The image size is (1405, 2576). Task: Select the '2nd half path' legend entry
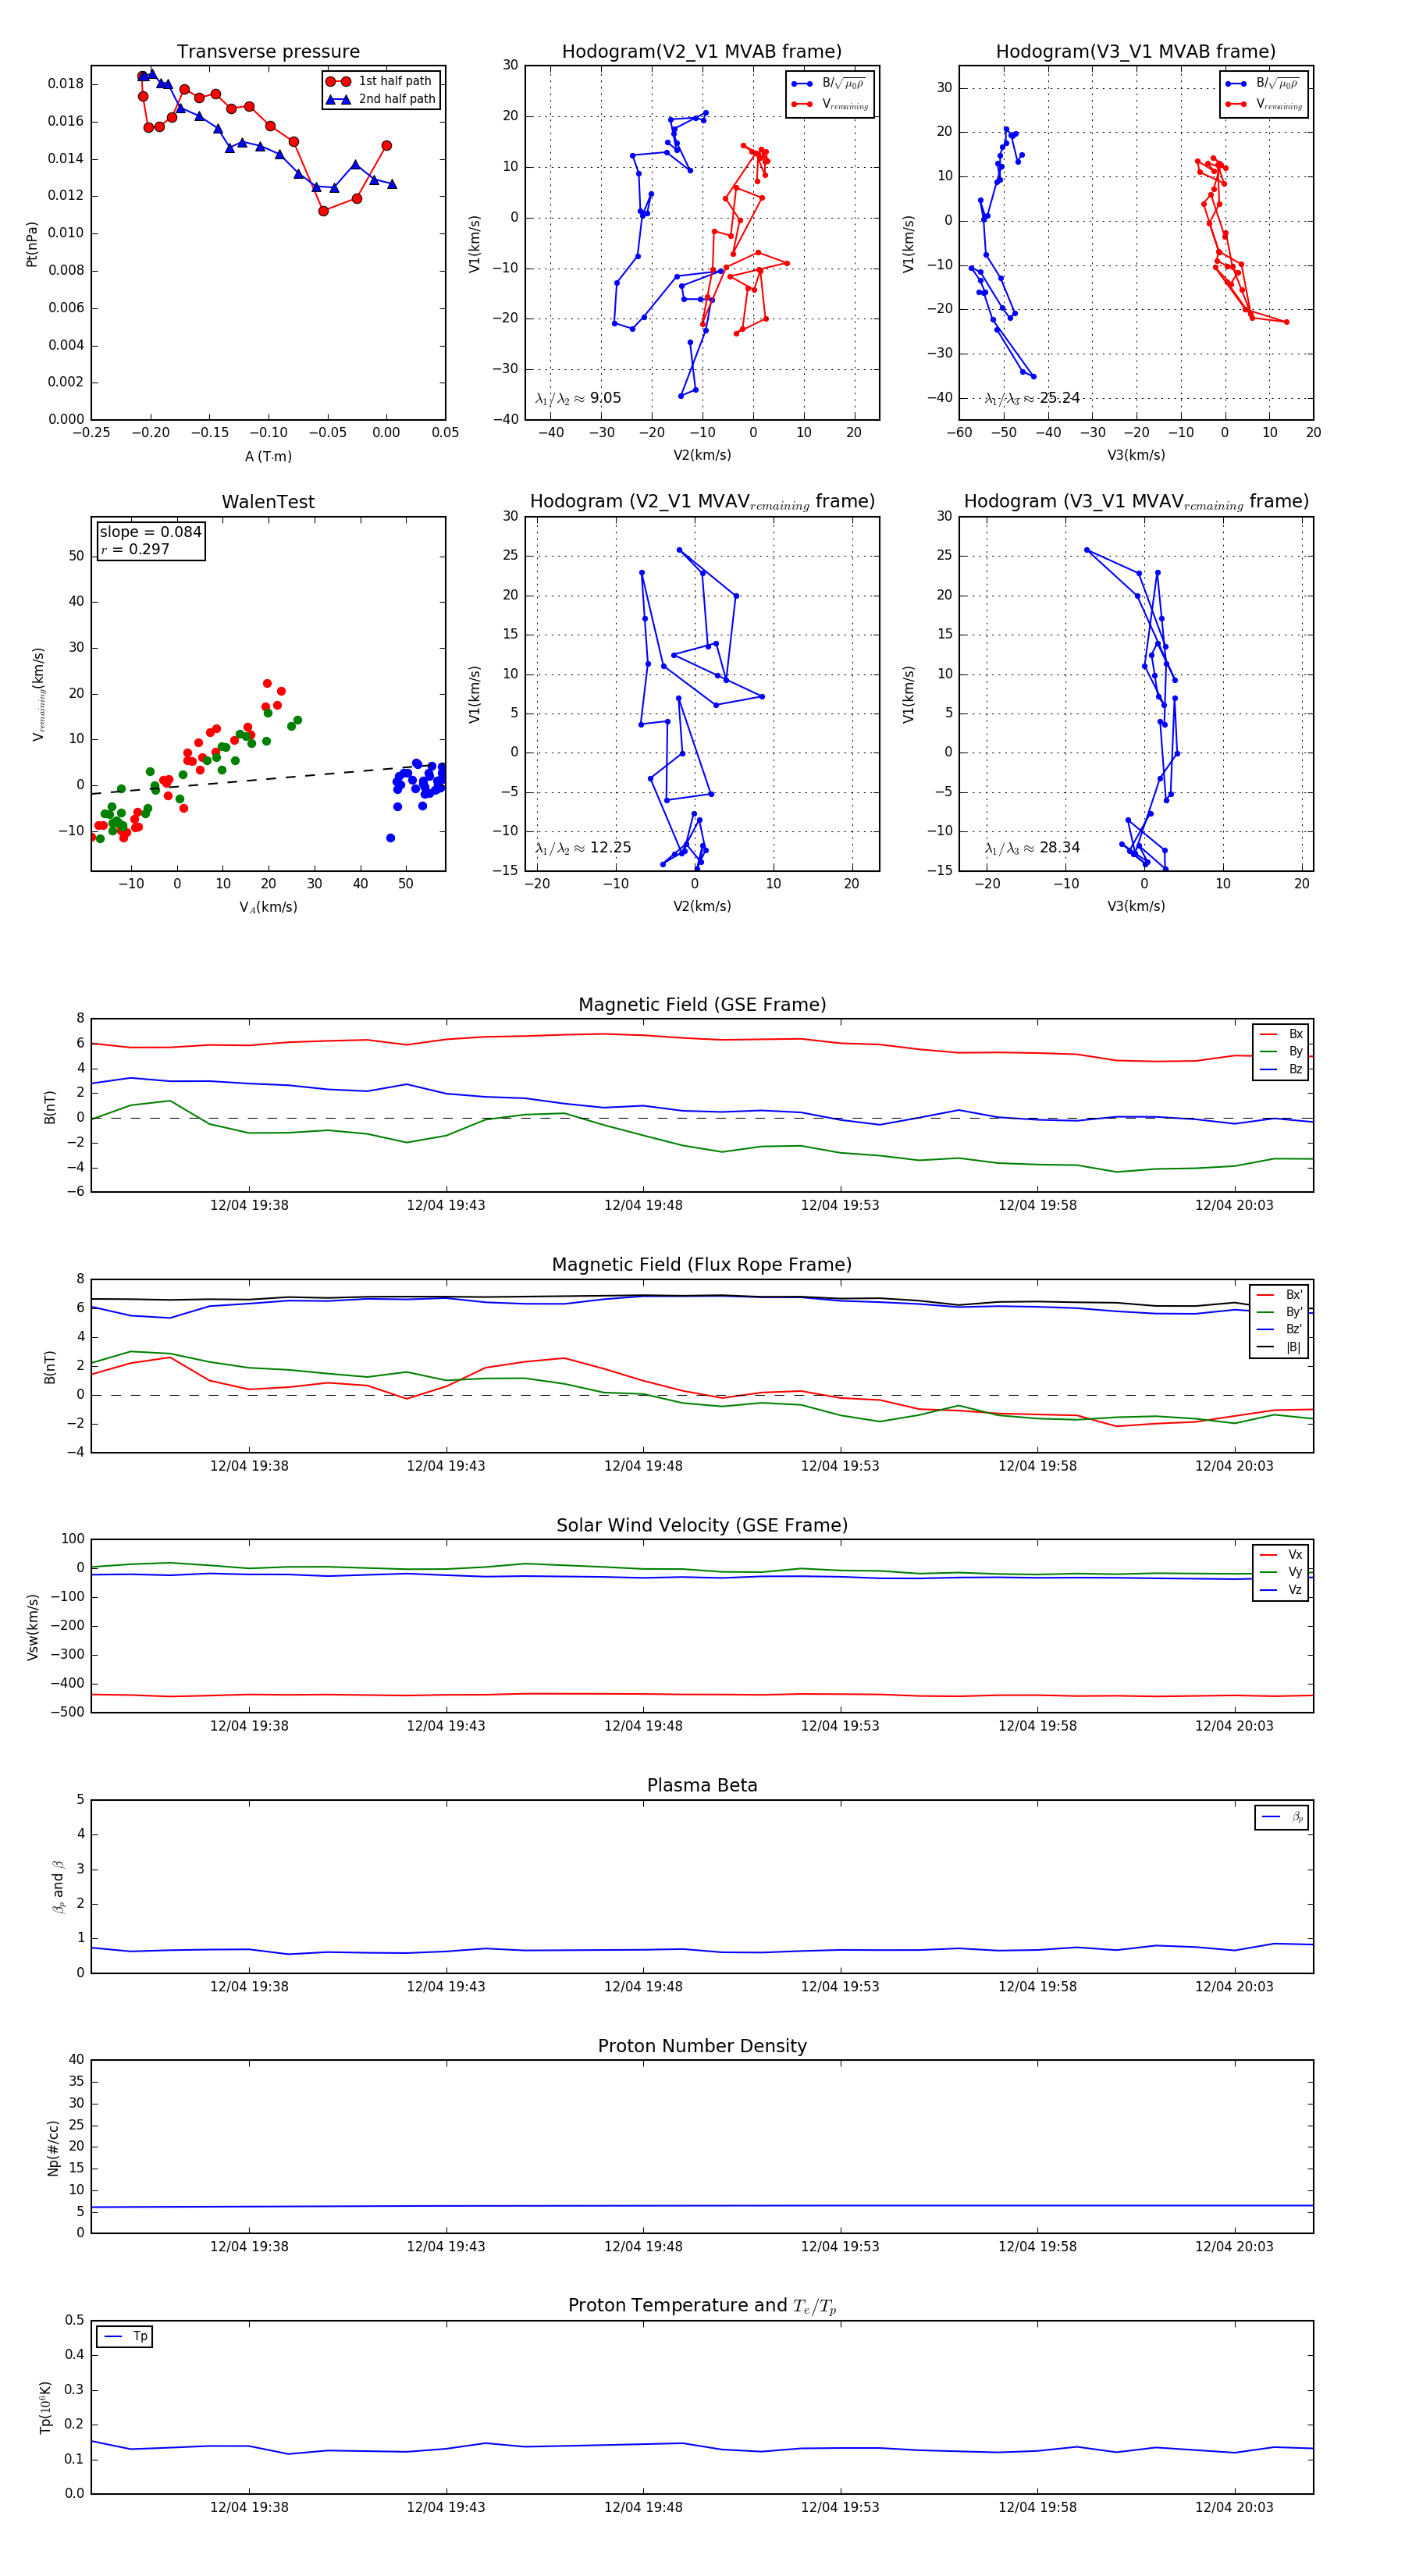click(381, 99)
